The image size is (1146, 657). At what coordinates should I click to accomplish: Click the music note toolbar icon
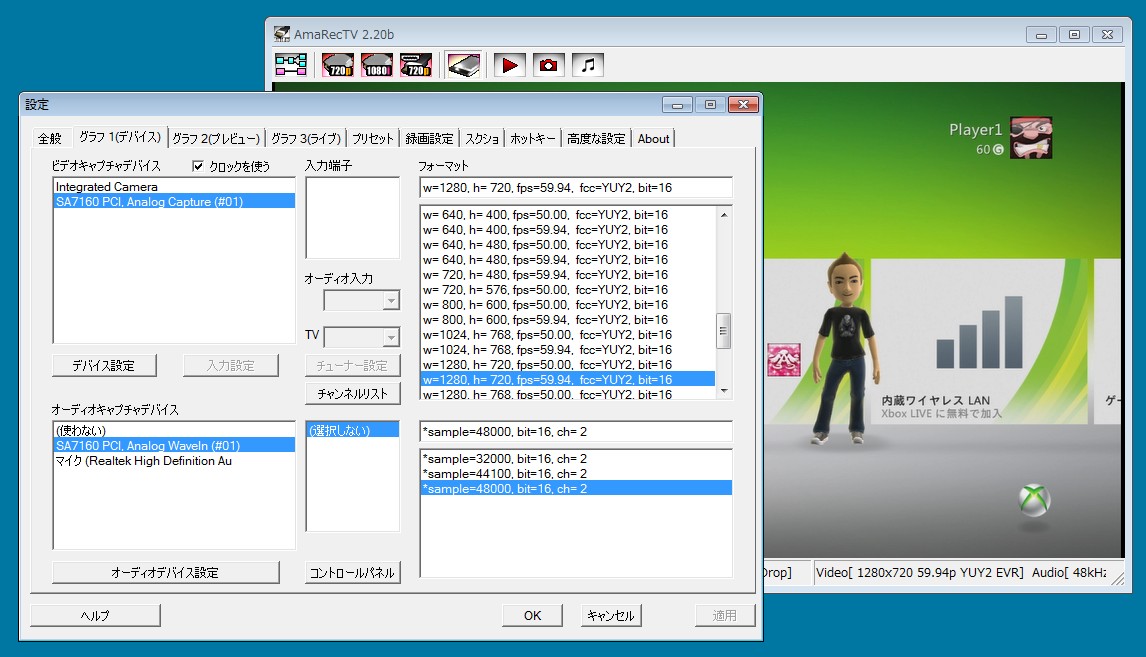pyautogui.click(x=588, y=65)
